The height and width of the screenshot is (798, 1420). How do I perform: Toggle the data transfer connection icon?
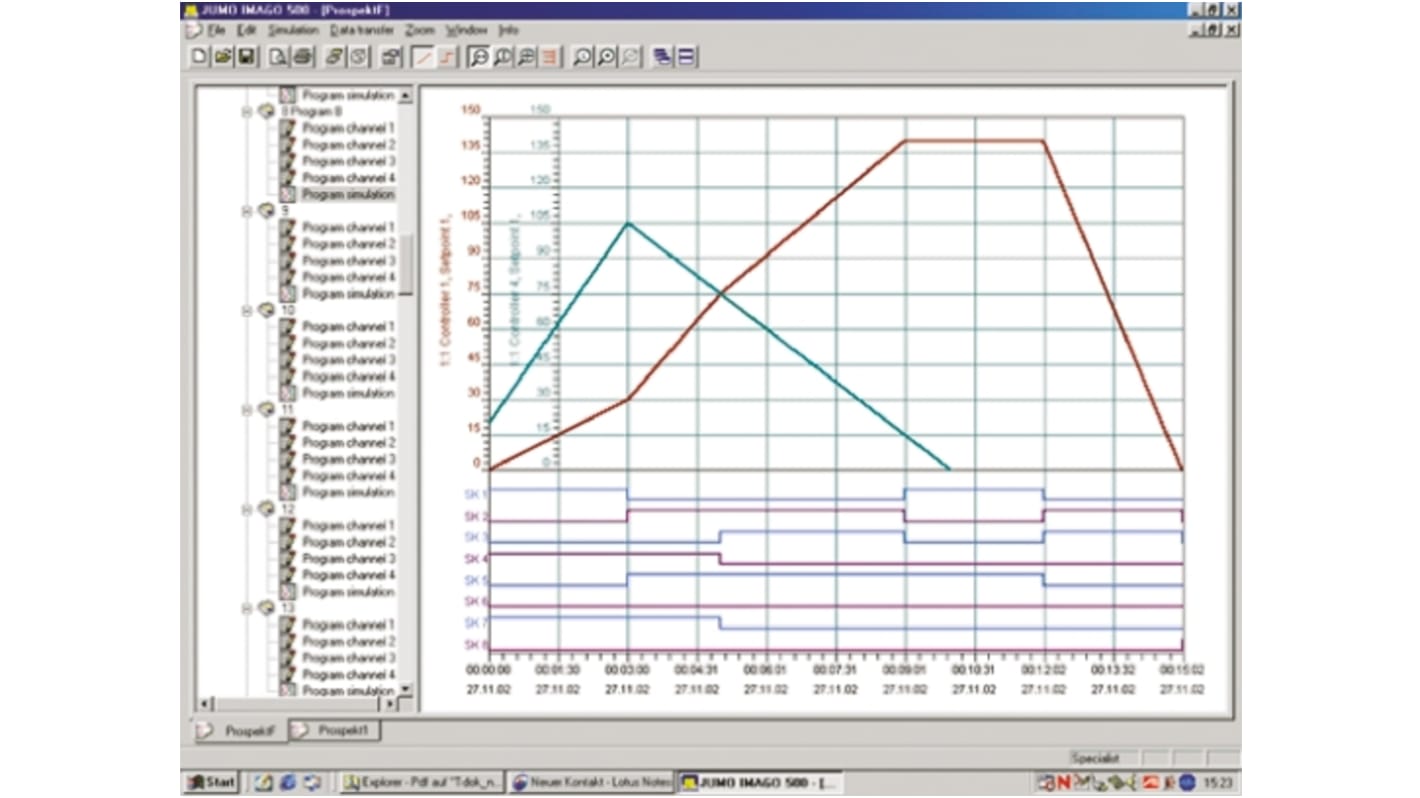[334, 57]
